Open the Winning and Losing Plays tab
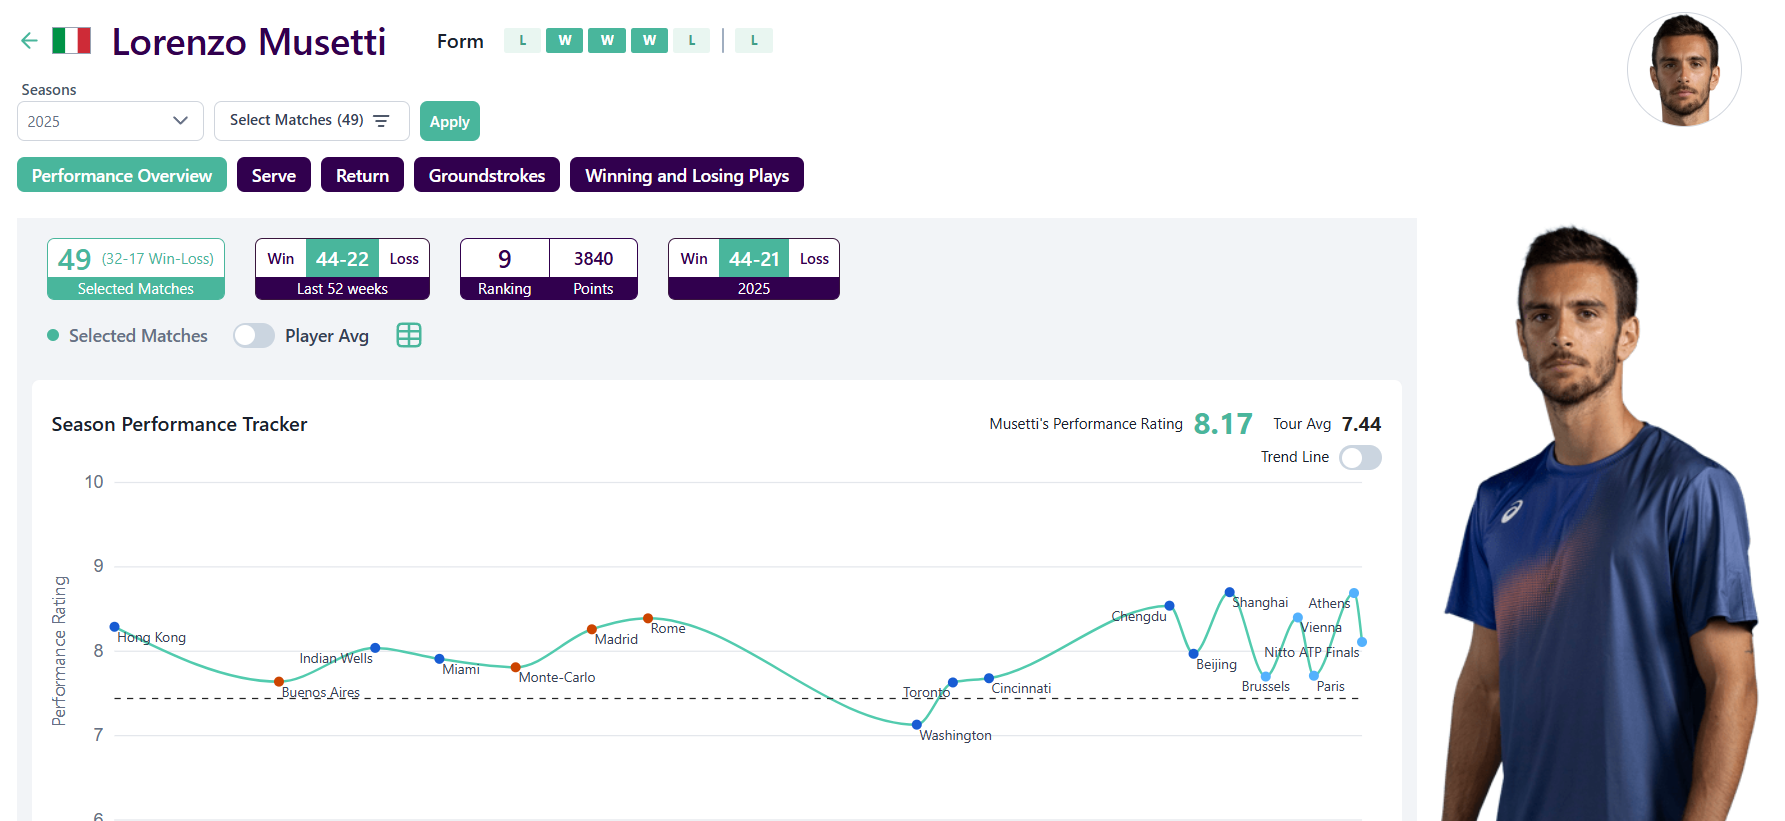This screenshot has width=1785, height=821. 686,175
